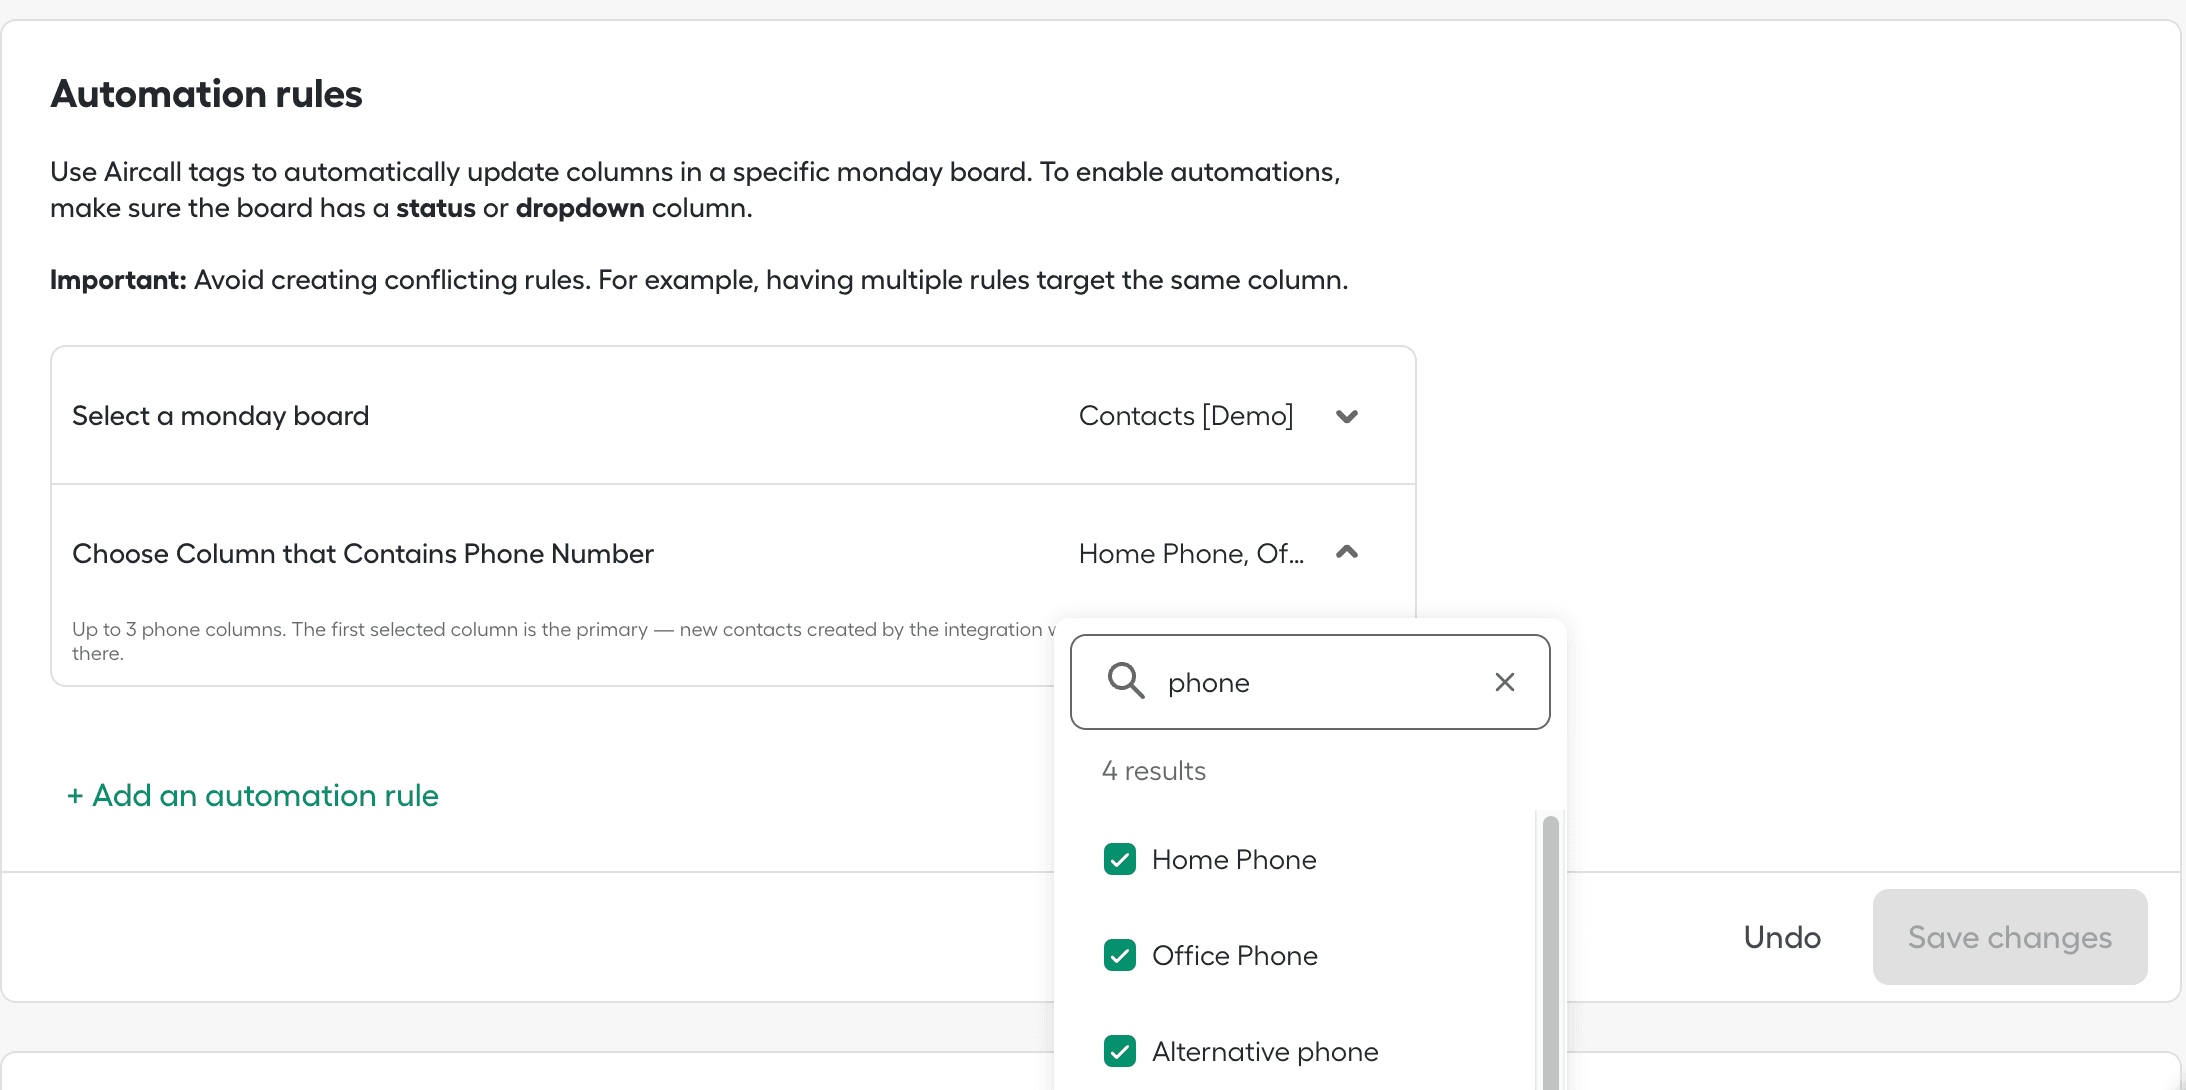
Task: Uncheck the Home Phone checkbox
Action: [1120, 859]
